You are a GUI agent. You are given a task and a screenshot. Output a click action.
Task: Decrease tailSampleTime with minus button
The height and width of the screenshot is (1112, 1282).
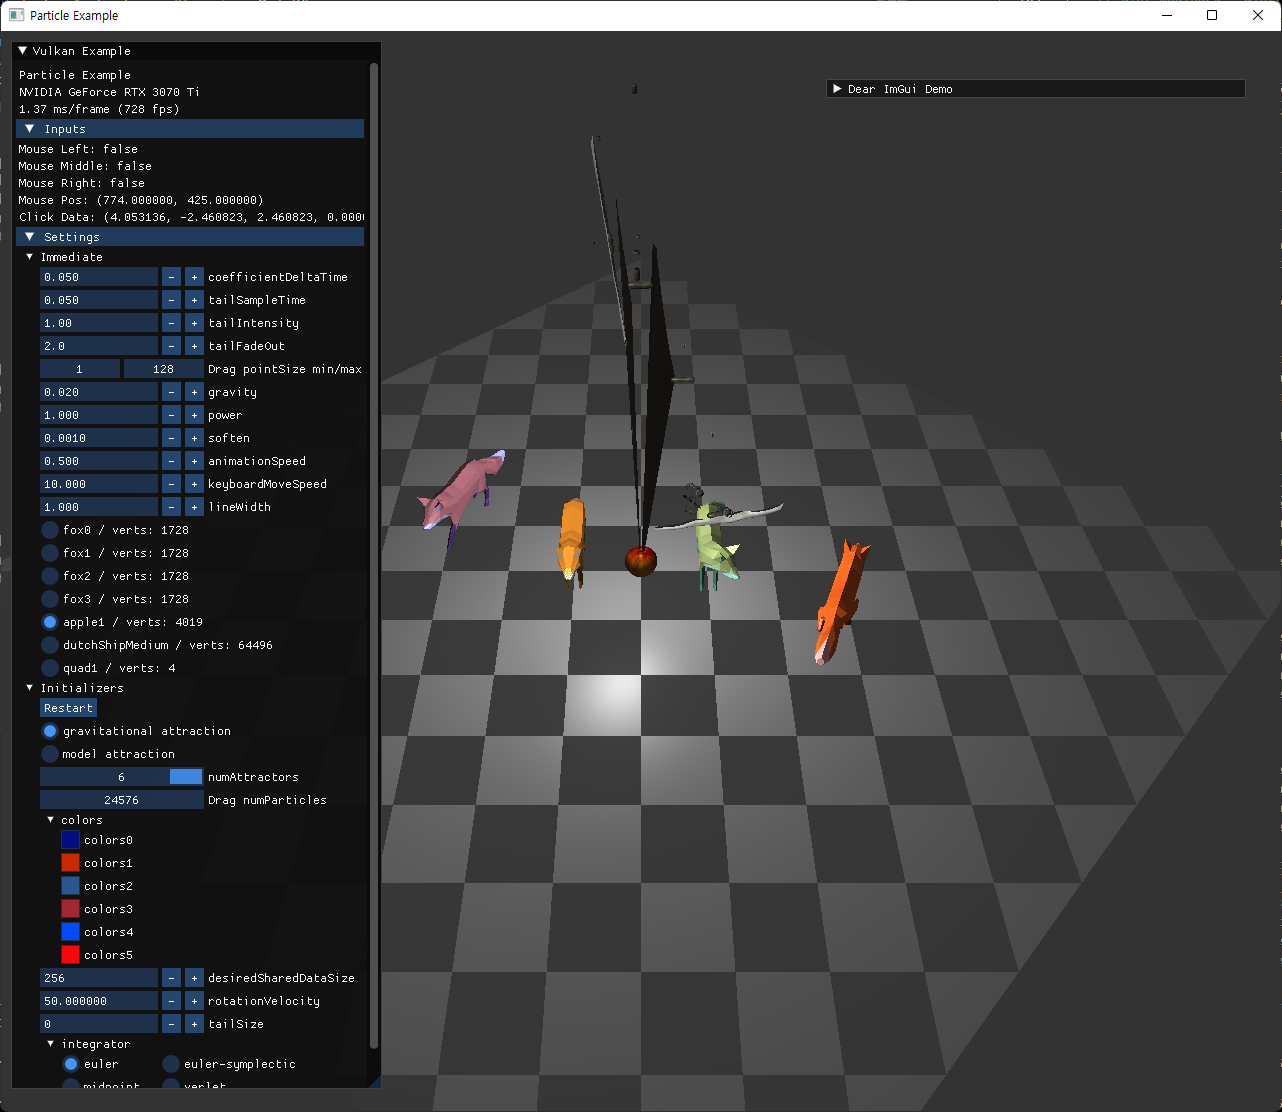171,300
